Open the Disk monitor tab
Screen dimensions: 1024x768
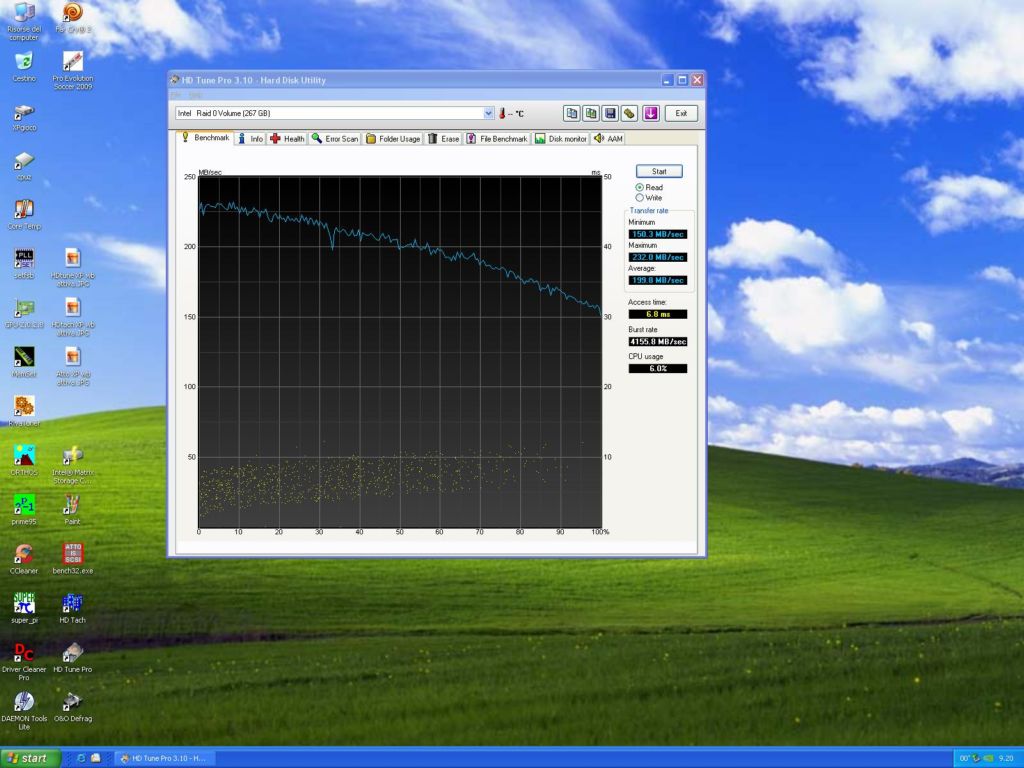(x=561, y=138)
